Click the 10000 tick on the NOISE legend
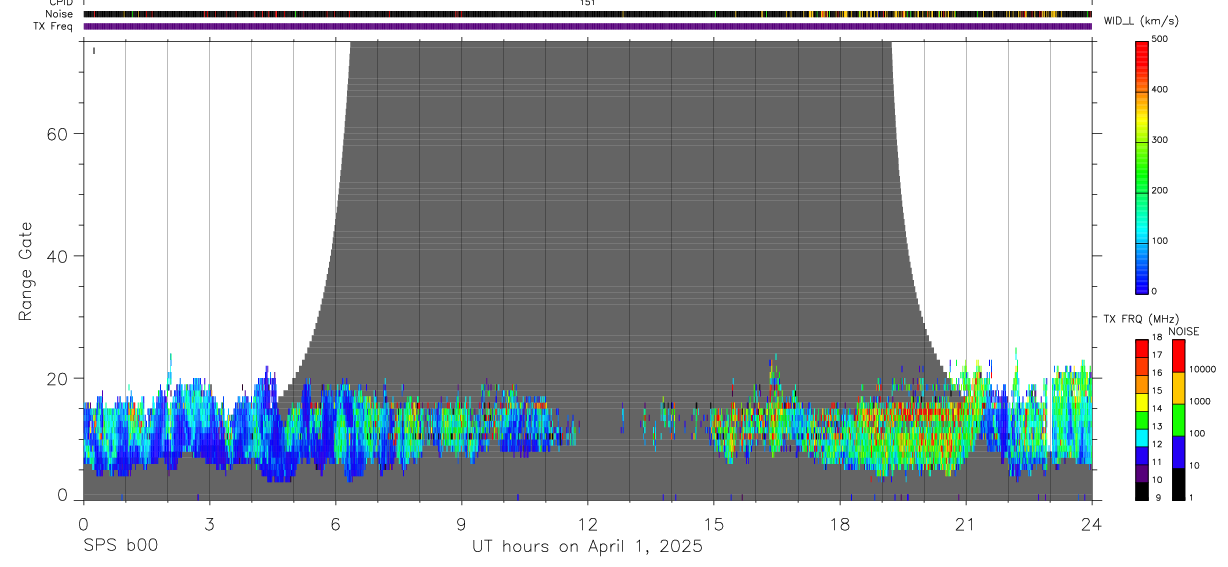Image resolution: width=1228 pixels, height=567 pixels. click(x=1203, y=369)
